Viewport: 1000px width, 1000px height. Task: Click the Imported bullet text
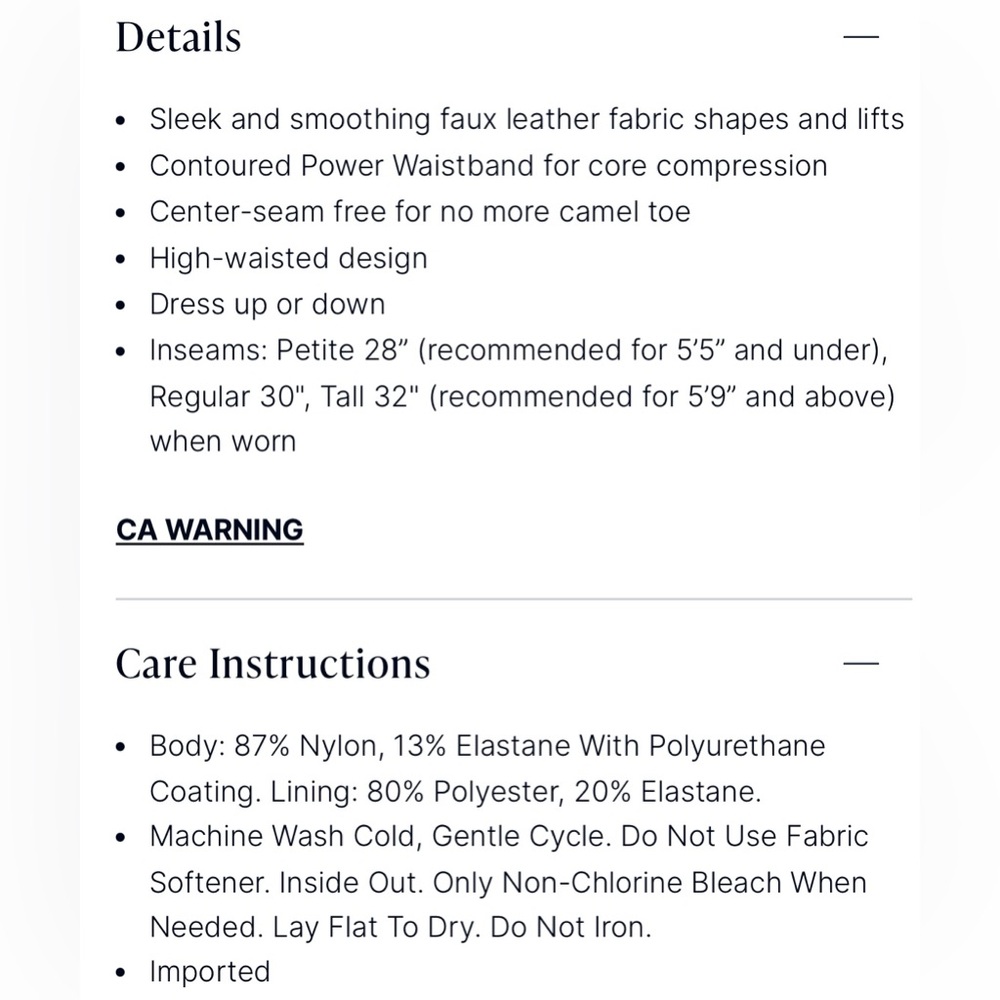tap(210, 972)
